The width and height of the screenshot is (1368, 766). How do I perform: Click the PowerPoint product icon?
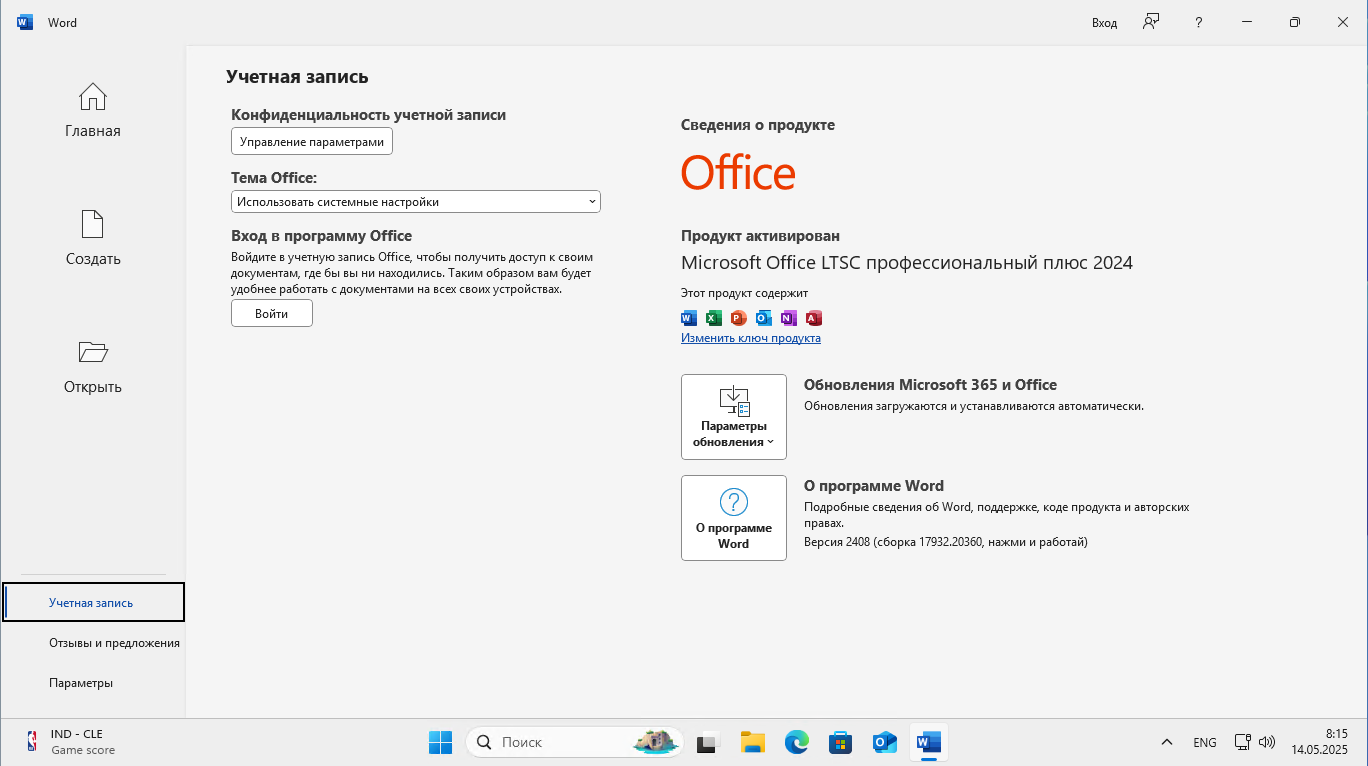point(738,318)
